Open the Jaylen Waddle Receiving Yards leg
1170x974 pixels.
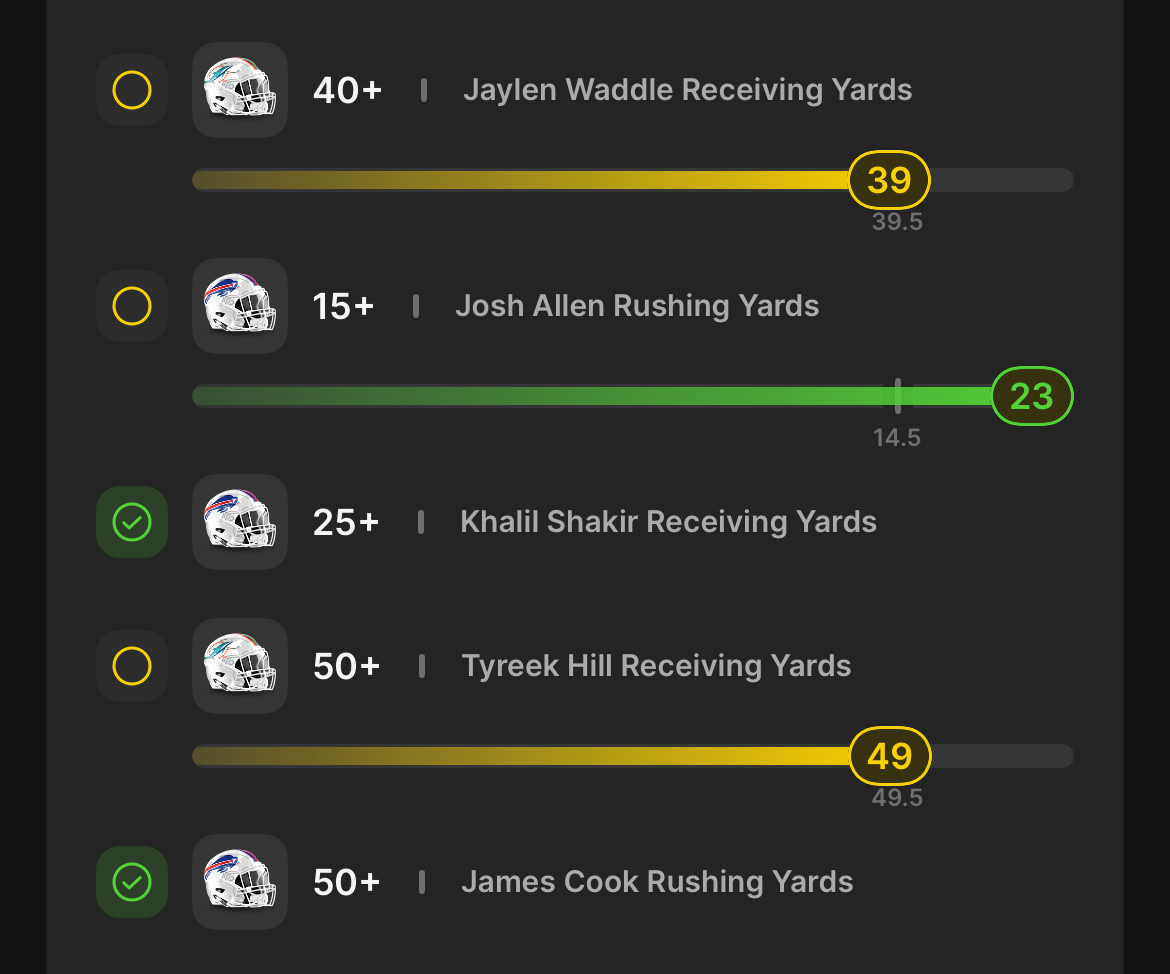coord(687,90)
